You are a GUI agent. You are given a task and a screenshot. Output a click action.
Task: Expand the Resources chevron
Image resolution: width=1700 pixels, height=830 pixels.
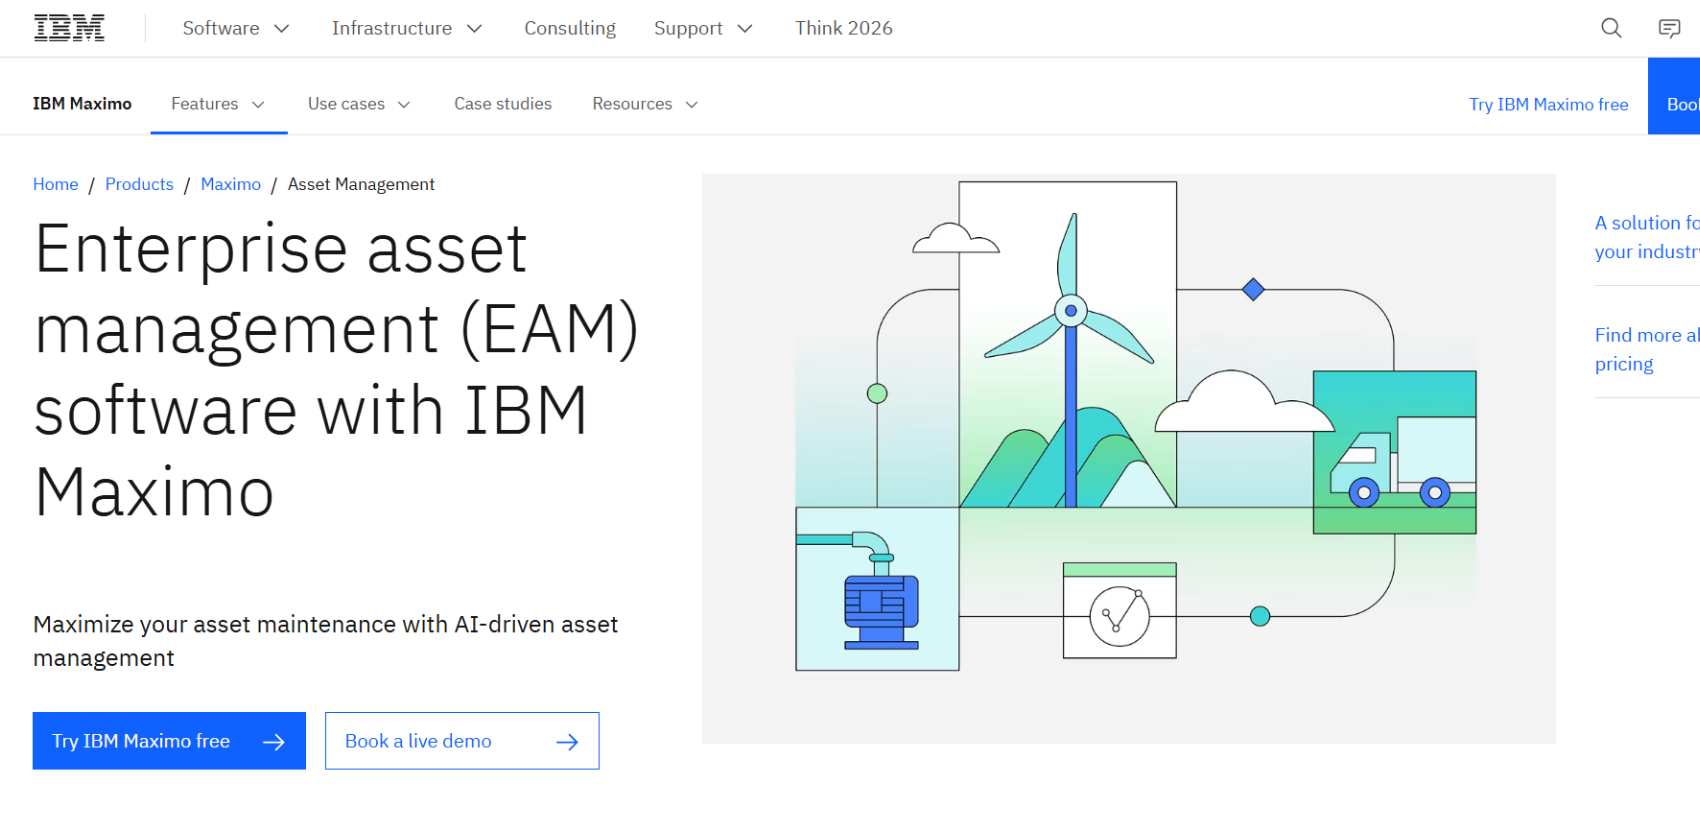pos(691,105)
